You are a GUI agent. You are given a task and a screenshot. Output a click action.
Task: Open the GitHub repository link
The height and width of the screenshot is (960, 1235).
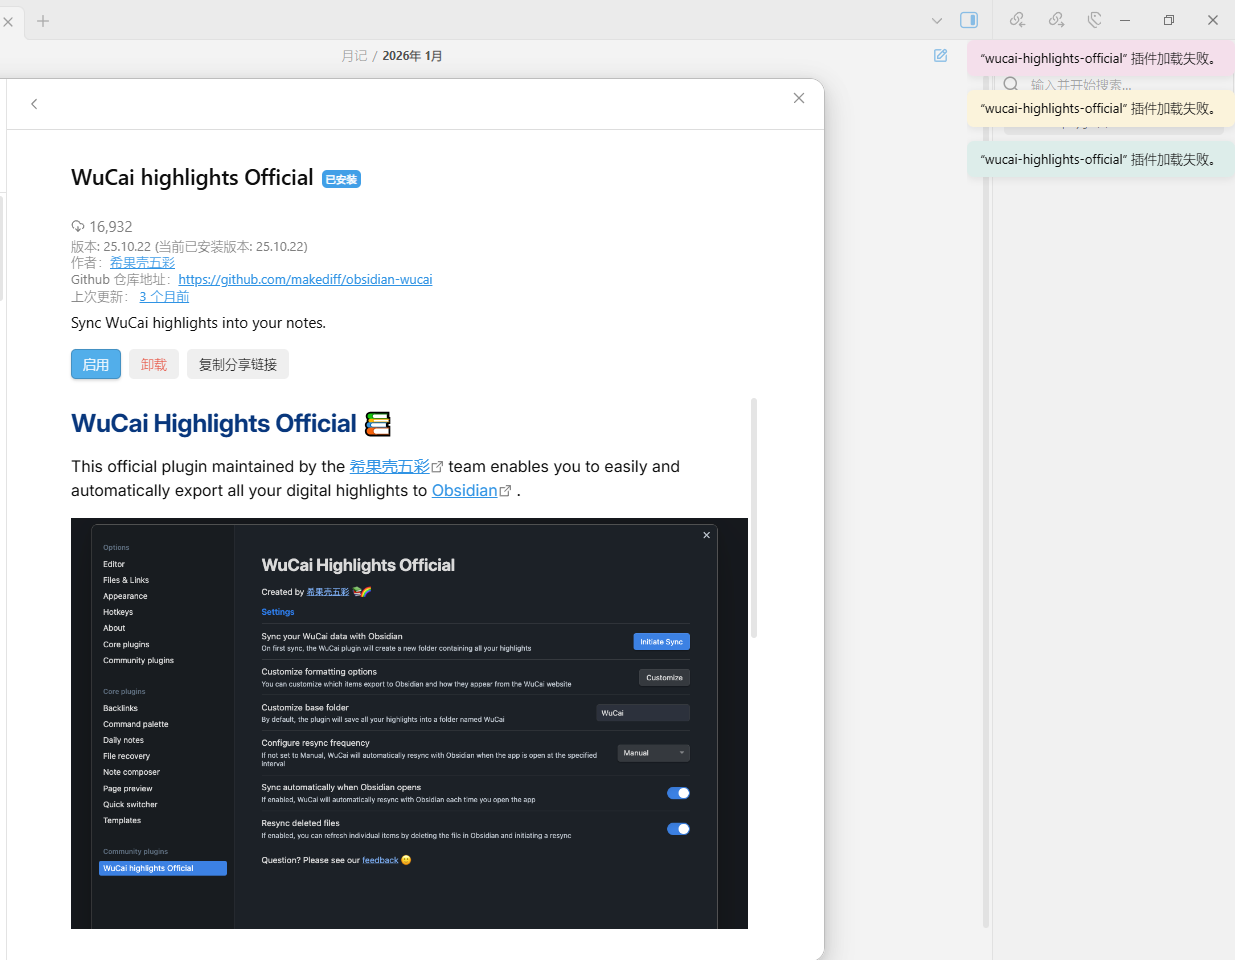coord(305,280)
